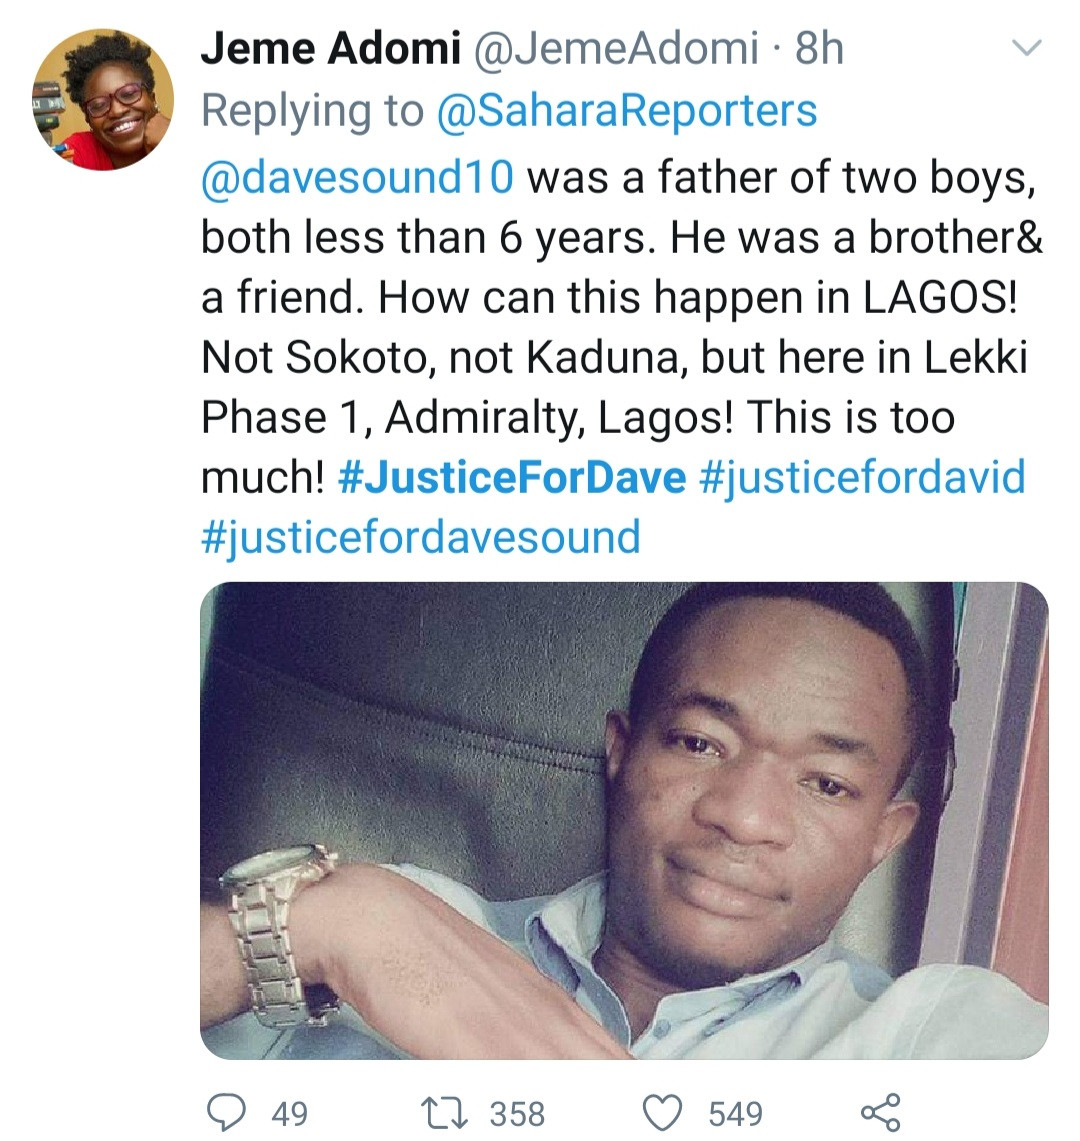This screenshot has width=1080, height=1141.
Task: Click the tweet text mentioning Lekki Phase 1
Action: (613, 357)
